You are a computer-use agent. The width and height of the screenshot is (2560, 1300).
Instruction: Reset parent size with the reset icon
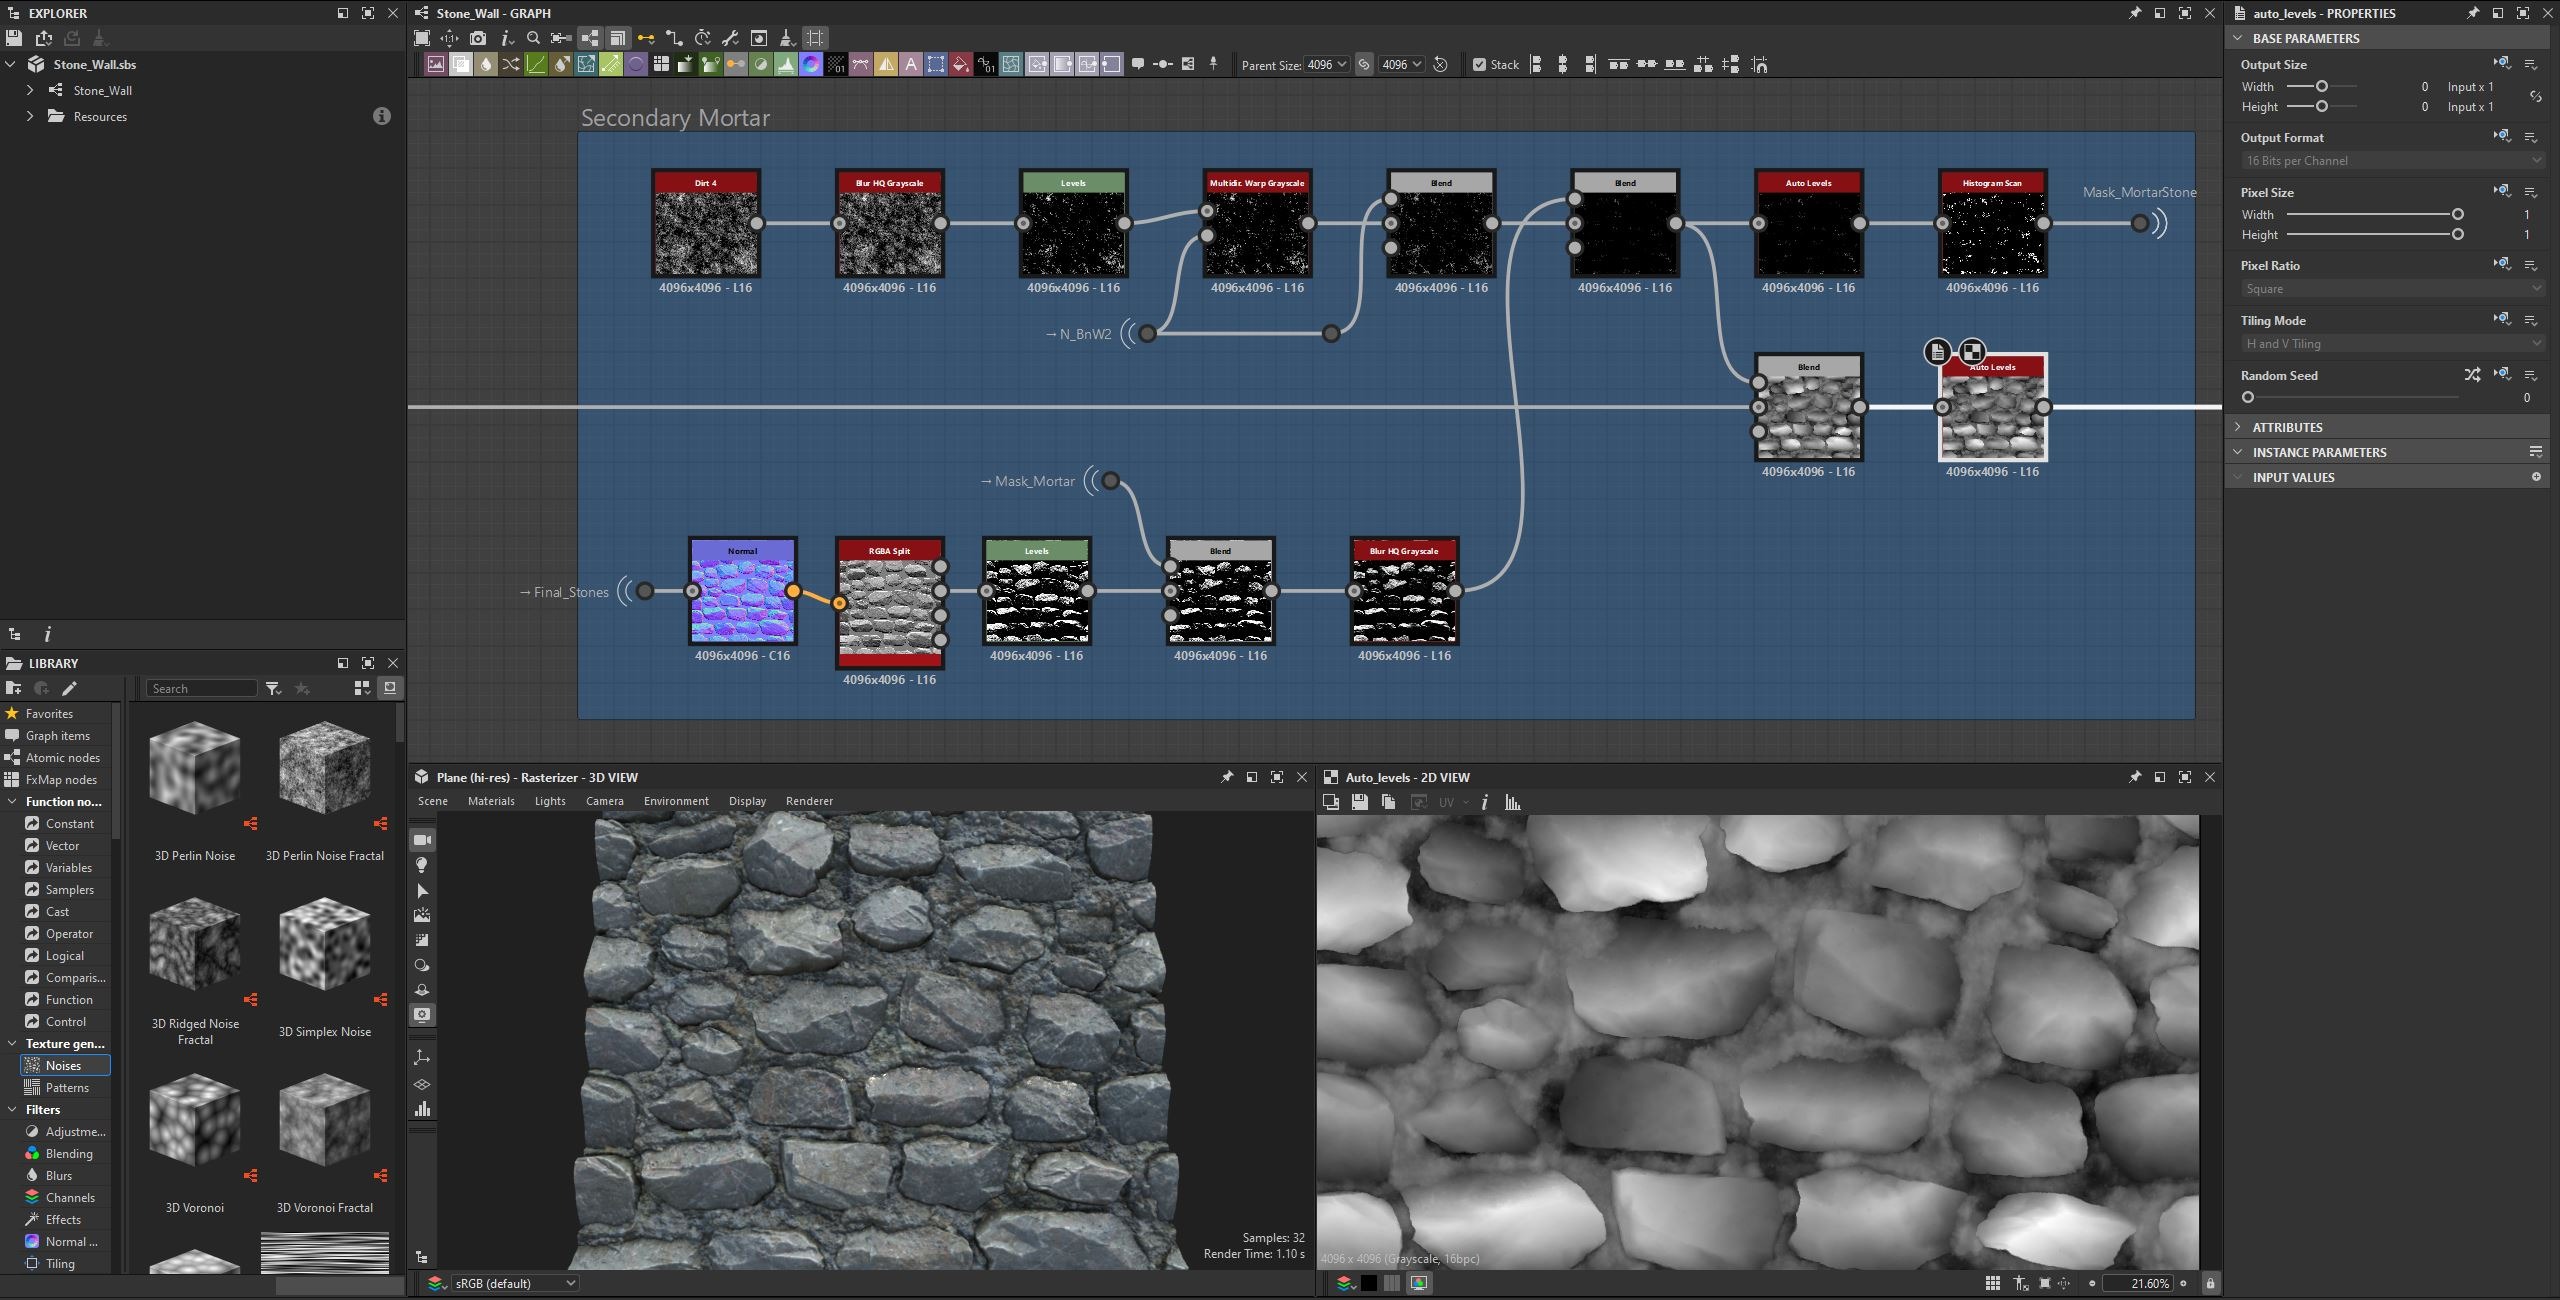(1440, 64)
